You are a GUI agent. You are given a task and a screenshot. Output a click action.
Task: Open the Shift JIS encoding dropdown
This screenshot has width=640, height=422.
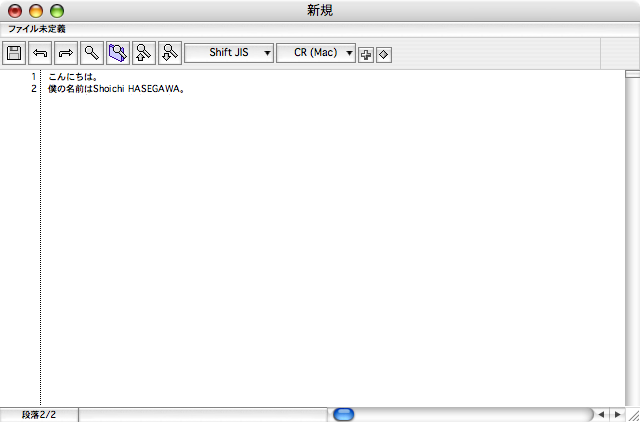pyautogui.click(x=229, y=53)
